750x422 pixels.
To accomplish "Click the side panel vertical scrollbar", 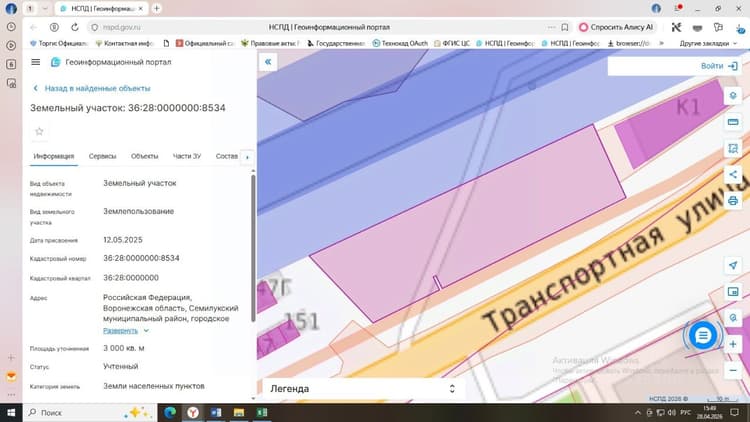I will point(253,248).
